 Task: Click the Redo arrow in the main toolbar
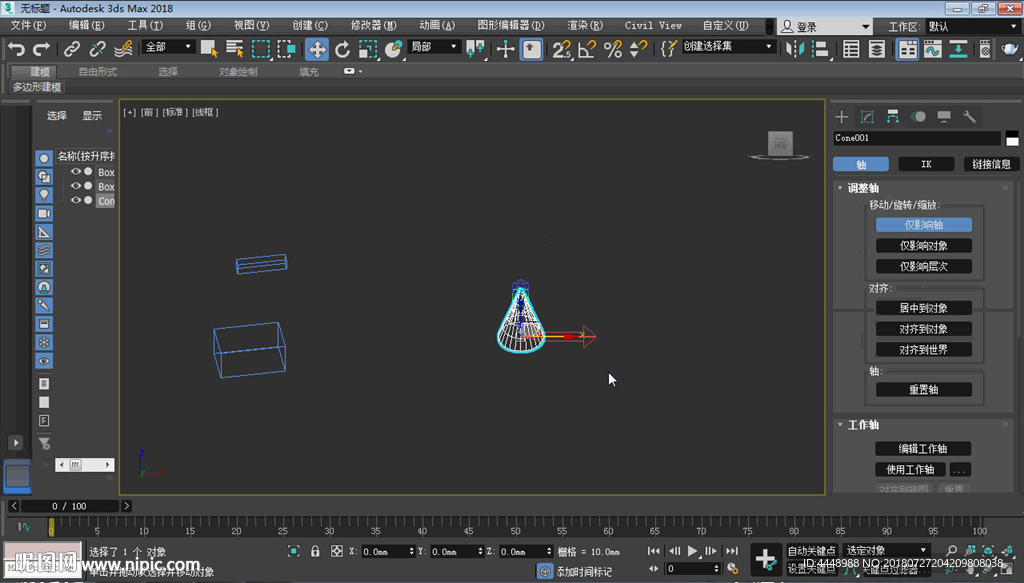pyautogui.click(x=41, y=49)
